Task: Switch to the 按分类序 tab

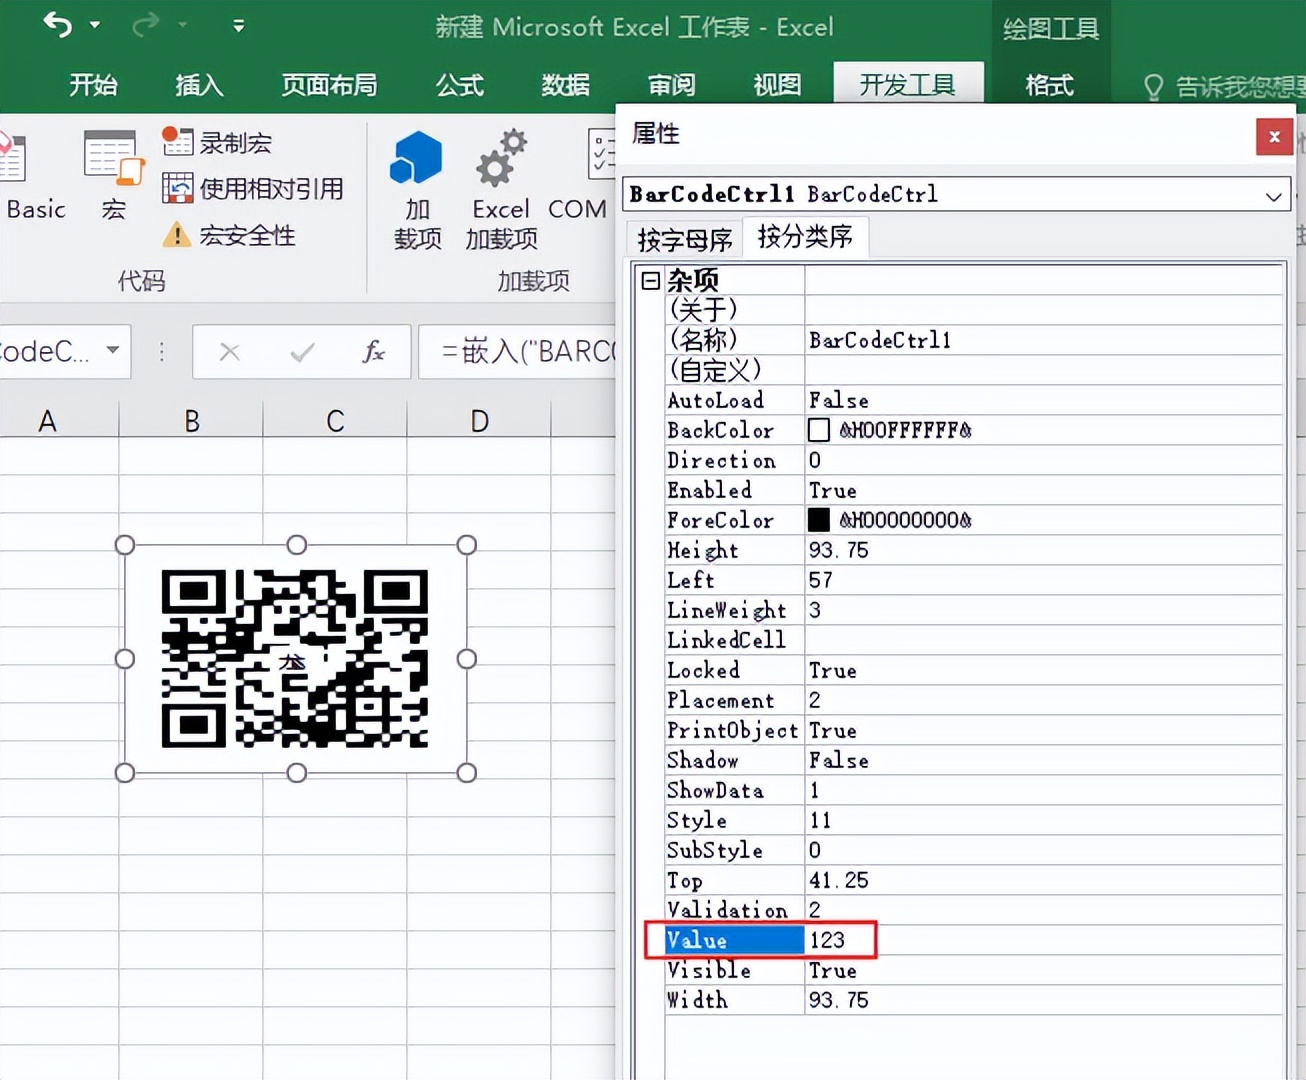Action: (805, 237)
